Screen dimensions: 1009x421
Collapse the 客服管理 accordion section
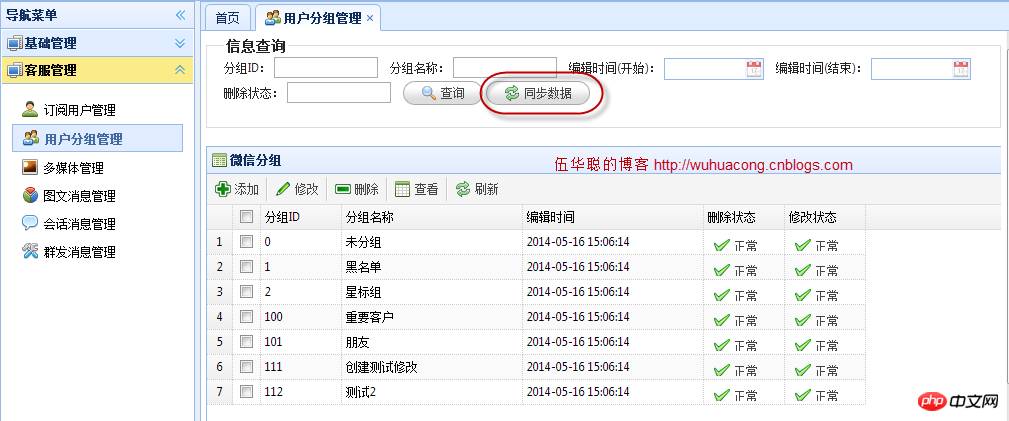(180, 70)
